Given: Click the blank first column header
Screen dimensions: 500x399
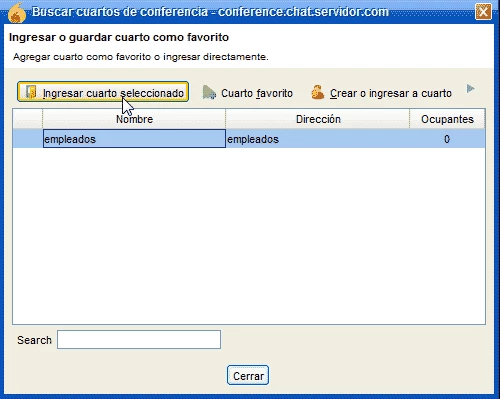Looking at the screenshot, I should click(28, 119).
